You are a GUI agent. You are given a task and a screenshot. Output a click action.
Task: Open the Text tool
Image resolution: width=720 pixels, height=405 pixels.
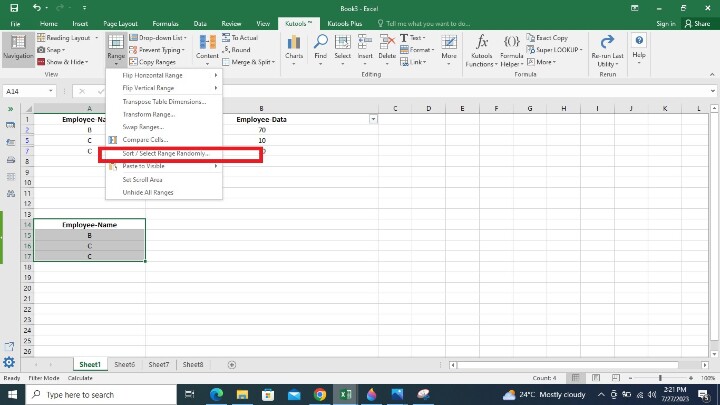[413, 38]
